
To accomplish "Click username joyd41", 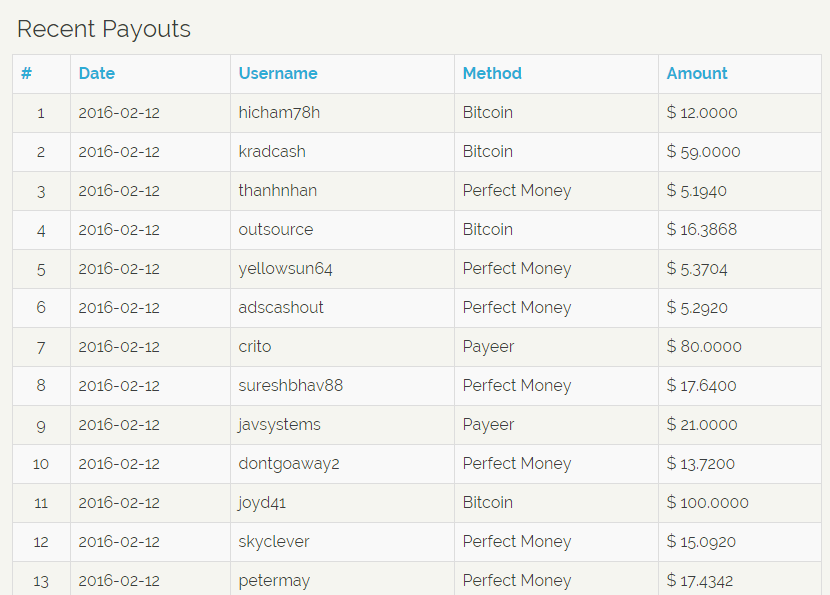I will pos(262,503).
